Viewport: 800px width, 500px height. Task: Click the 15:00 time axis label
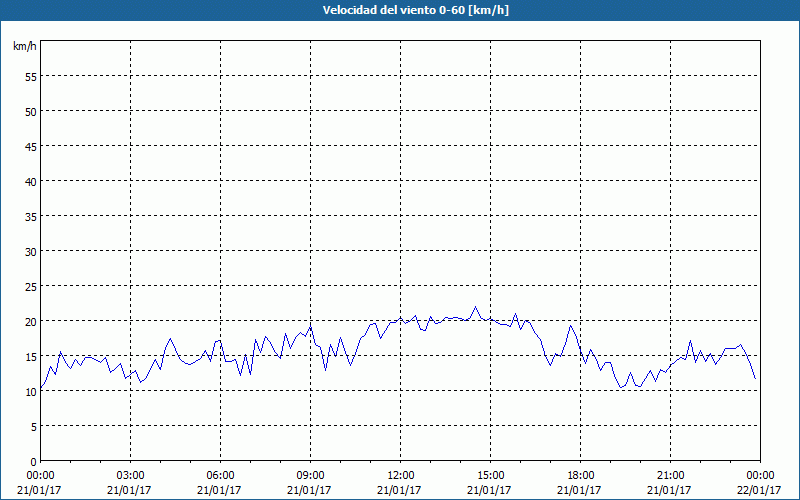click(490, 476)
